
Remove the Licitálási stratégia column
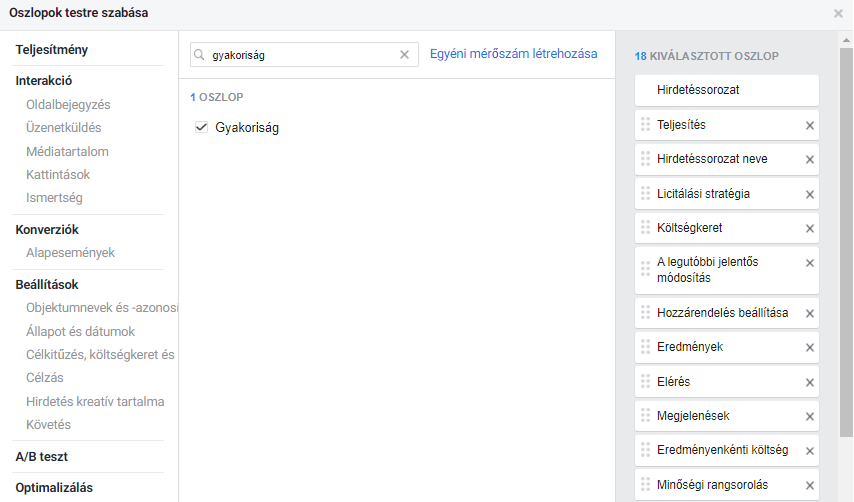[810, 194]
